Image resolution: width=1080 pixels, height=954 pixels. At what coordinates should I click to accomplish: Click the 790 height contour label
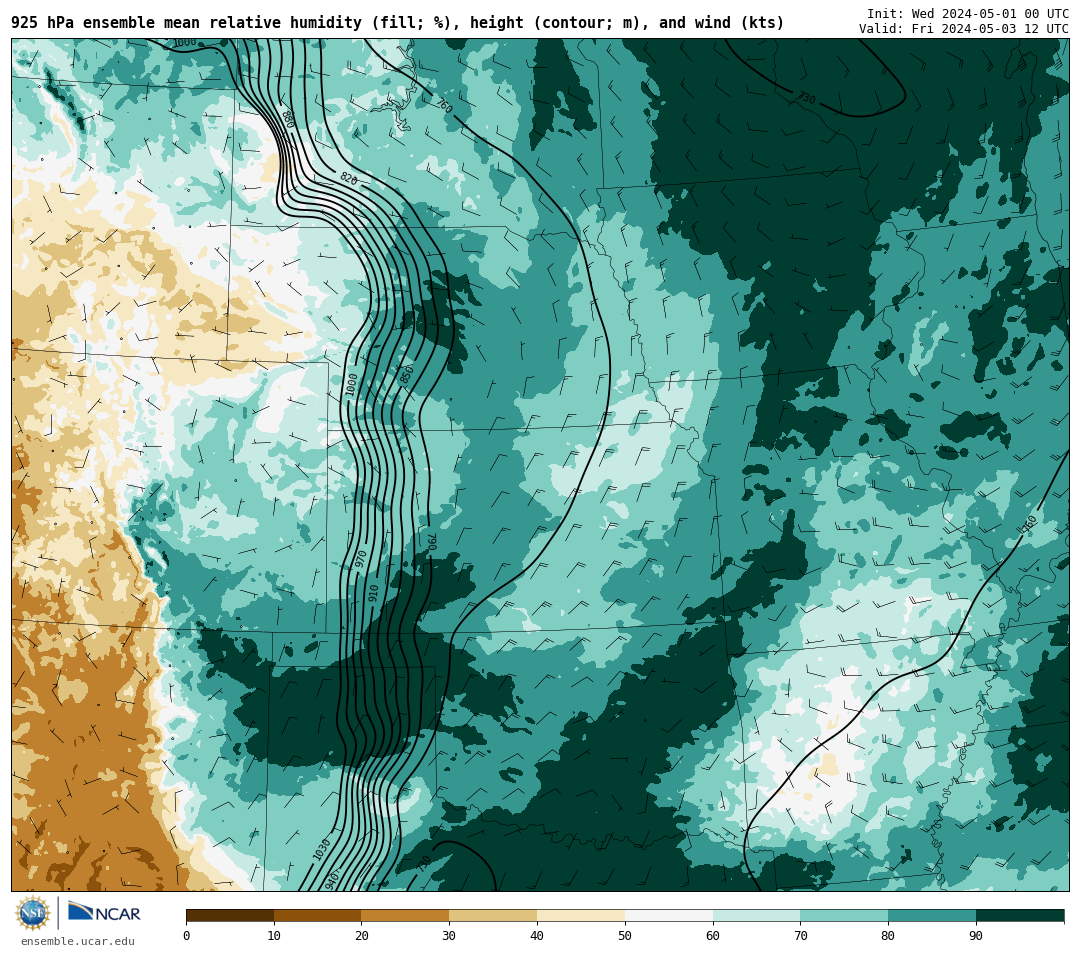[x=432, y=541]
